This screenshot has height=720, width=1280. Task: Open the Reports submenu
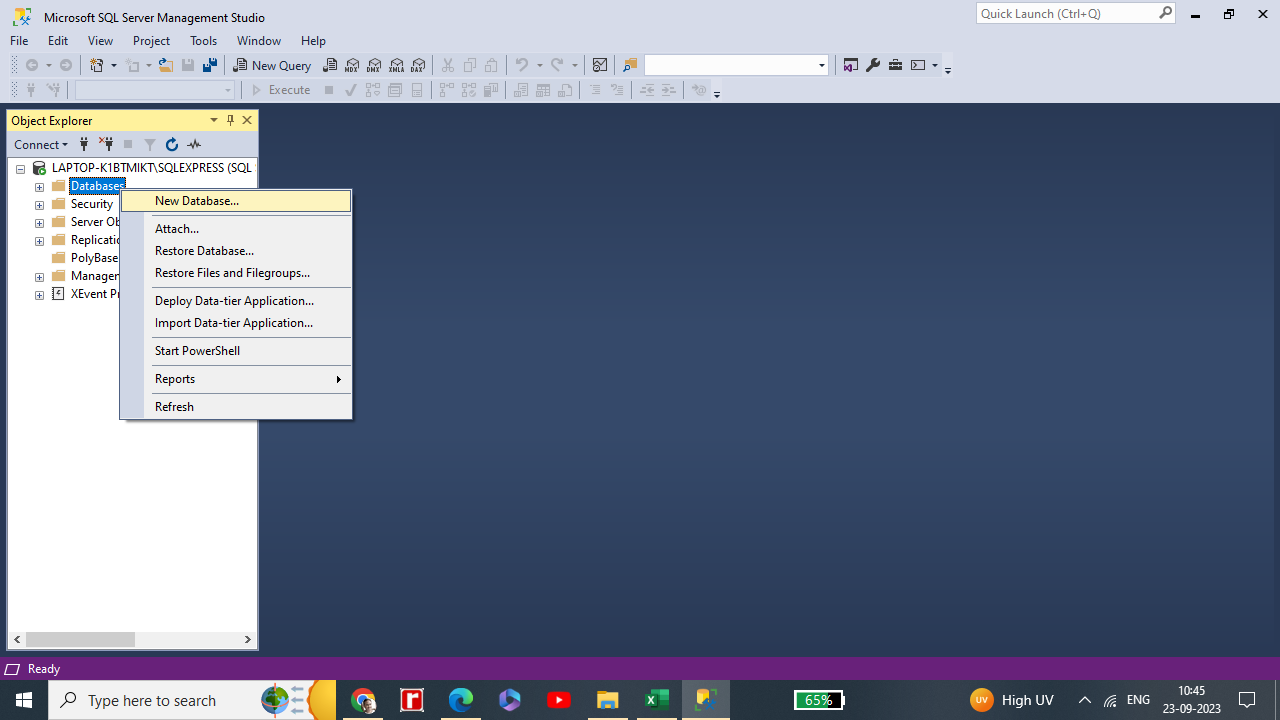(236, 379)
